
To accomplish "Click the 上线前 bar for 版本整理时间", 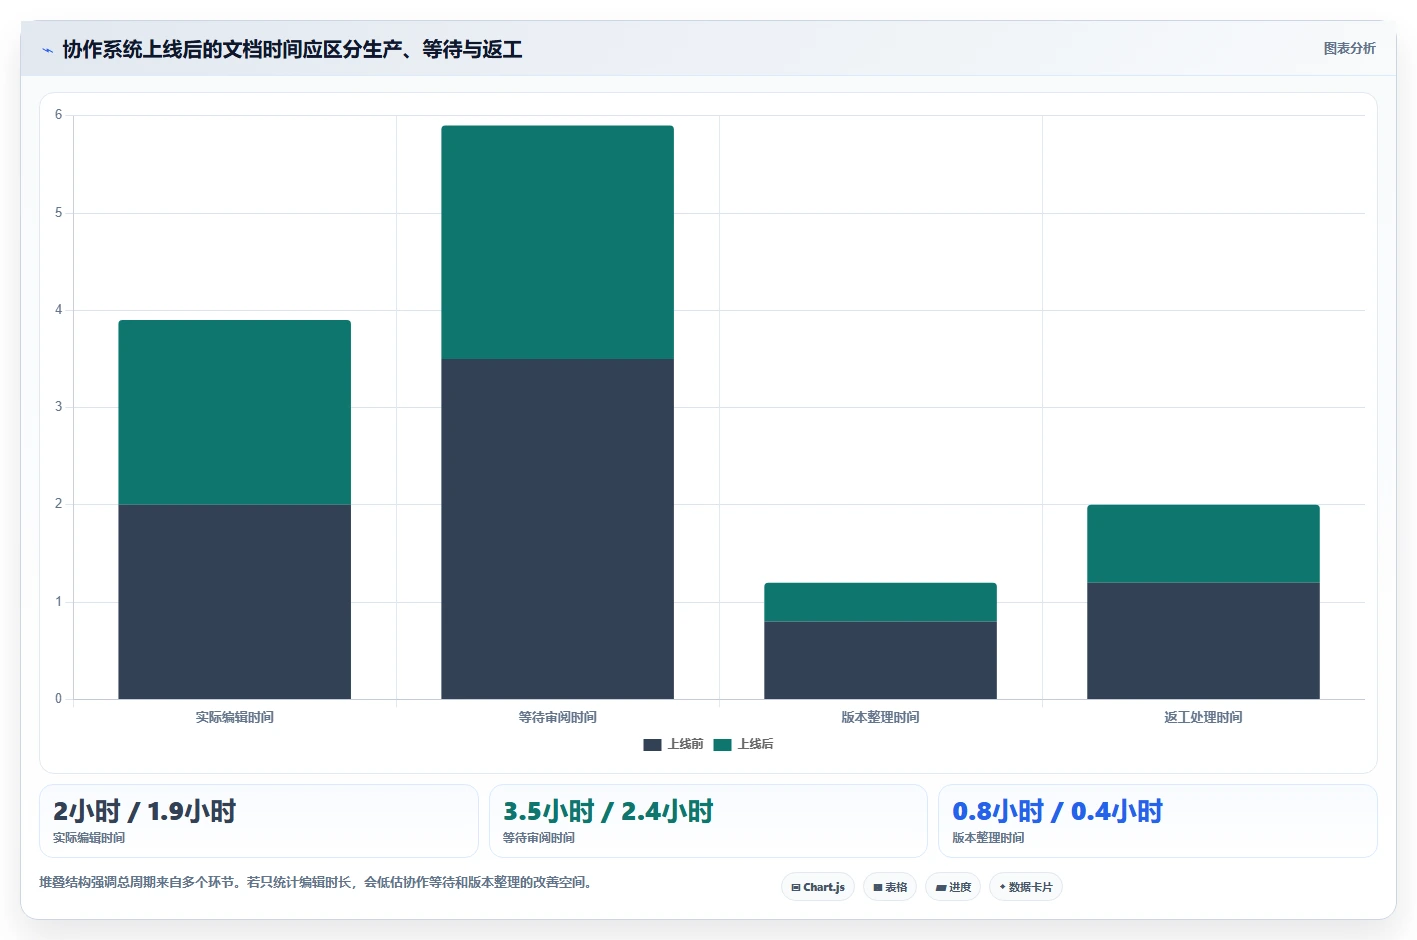I will 881,660.
